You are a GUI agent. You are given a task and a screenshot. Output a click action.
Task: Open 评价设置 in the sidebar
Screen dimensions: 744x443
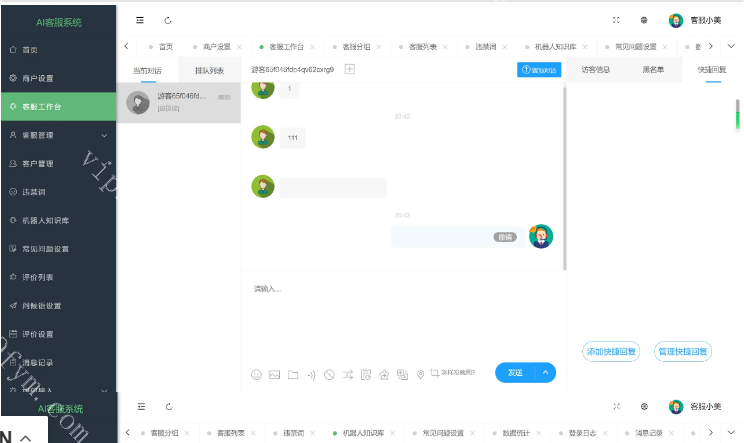point(58,334)
